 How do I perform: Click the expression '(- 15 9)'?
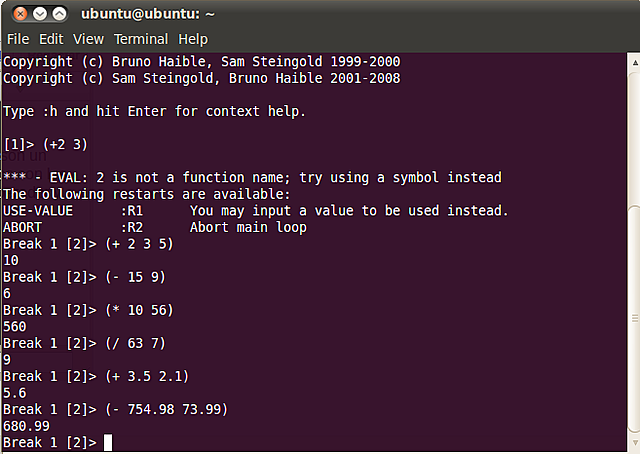coord(136,277)
